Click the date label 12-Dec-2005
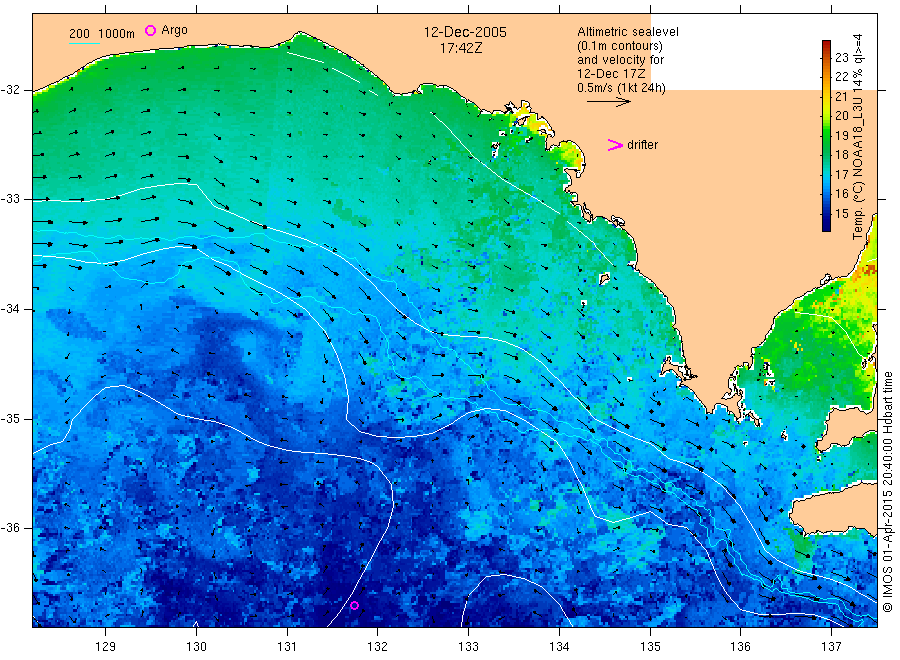Viewport: 900px width, 660px height. tap(465, 32)
